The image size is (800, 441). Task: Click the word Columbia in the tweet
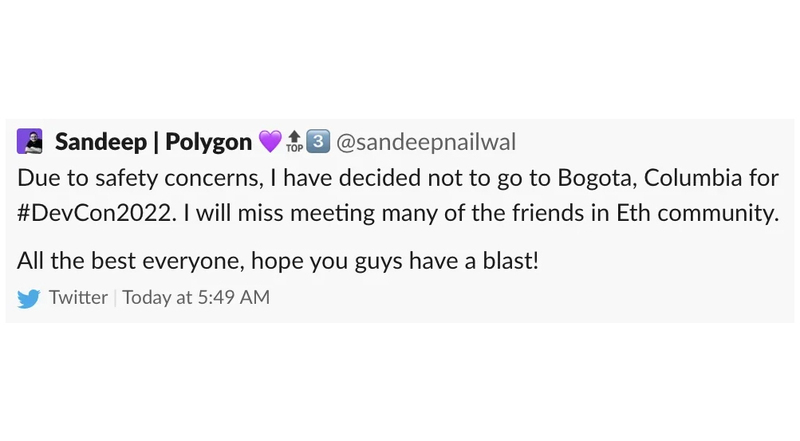[693, 178]
